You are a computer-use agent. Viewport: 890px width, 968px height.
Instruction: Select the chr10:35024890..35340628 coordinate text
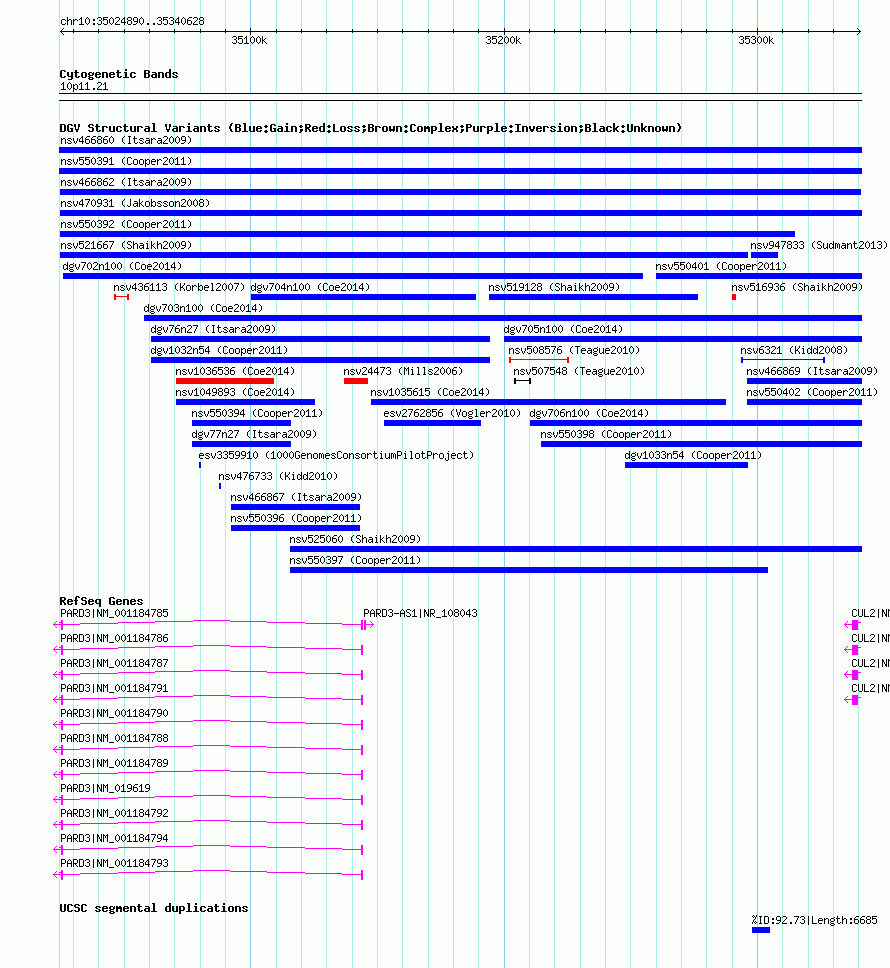pos(132,21)
